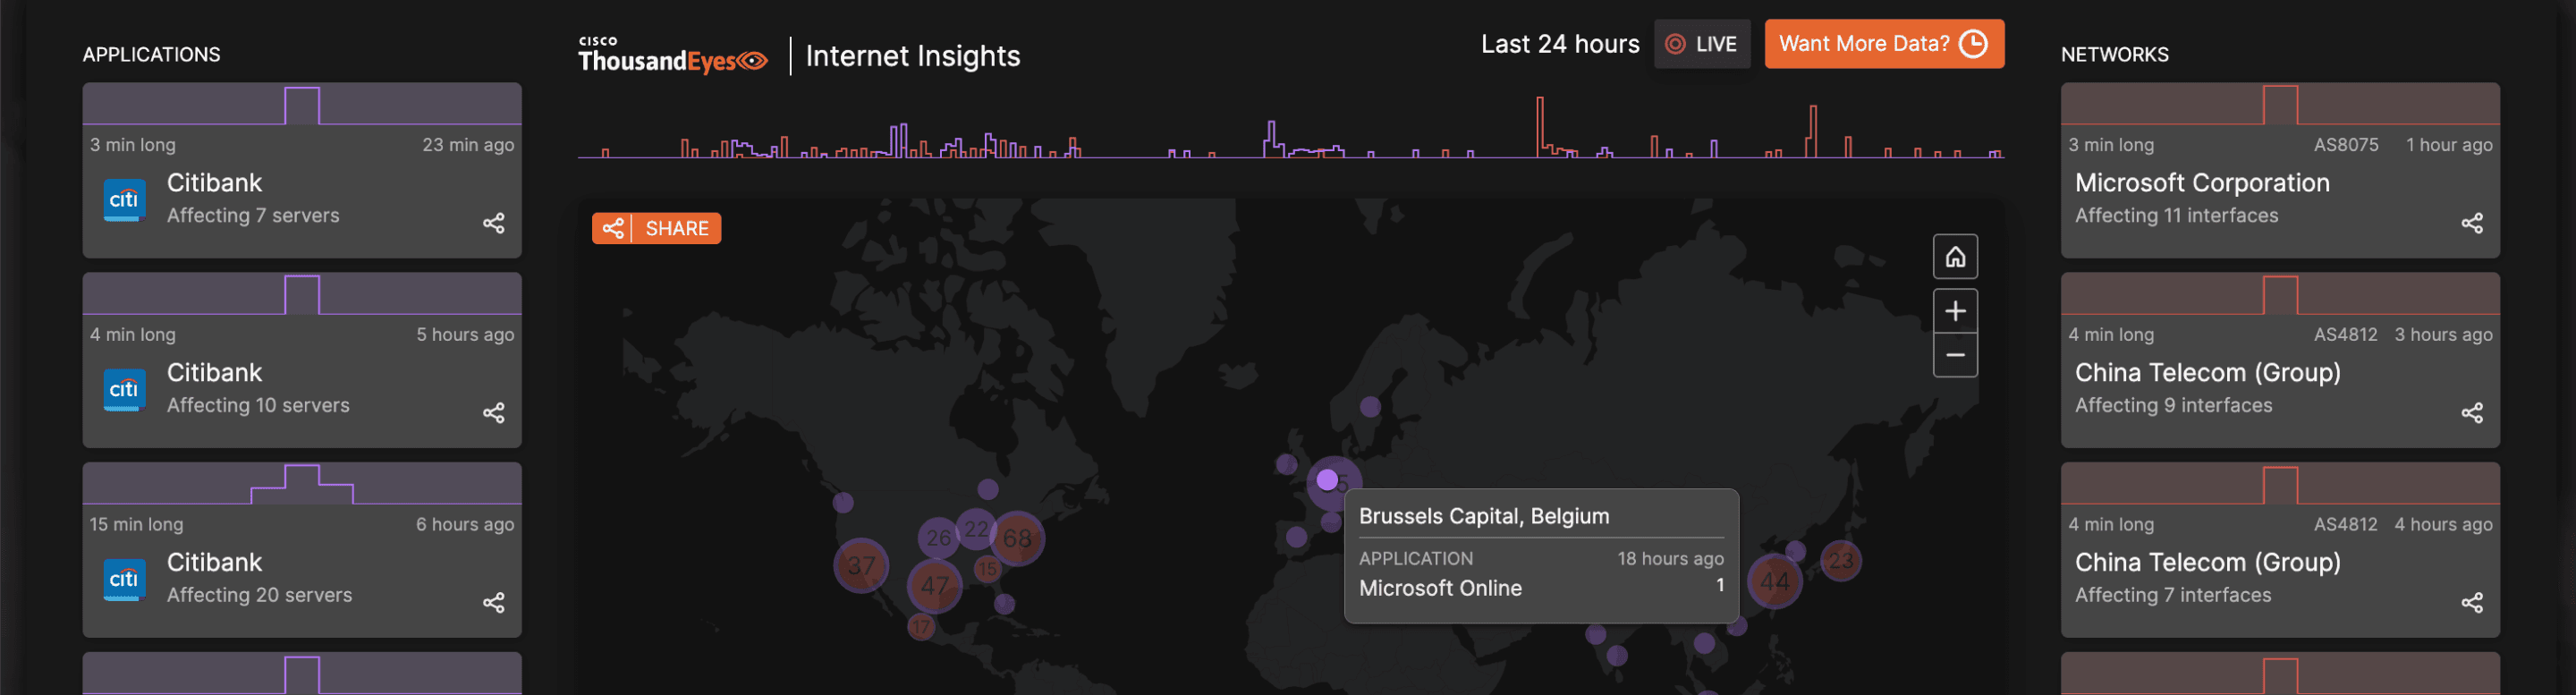This screenshot has width=2576, height=695.
Task: Open China Telecom outage from 3 hours ago
Action: [2280, 360]
